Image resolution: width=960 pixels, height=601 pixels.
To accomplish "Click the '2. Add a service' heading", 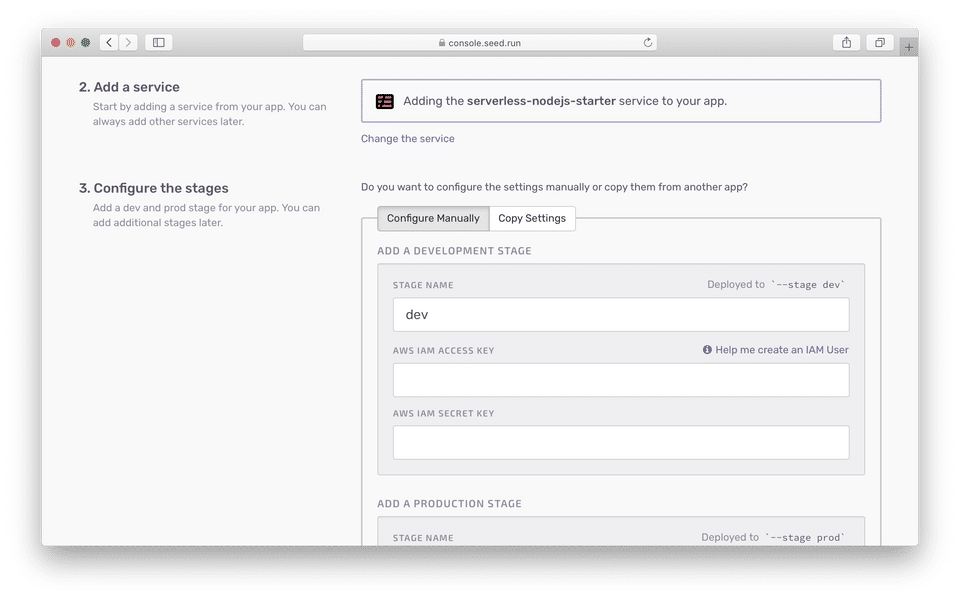I will [129, 87].
